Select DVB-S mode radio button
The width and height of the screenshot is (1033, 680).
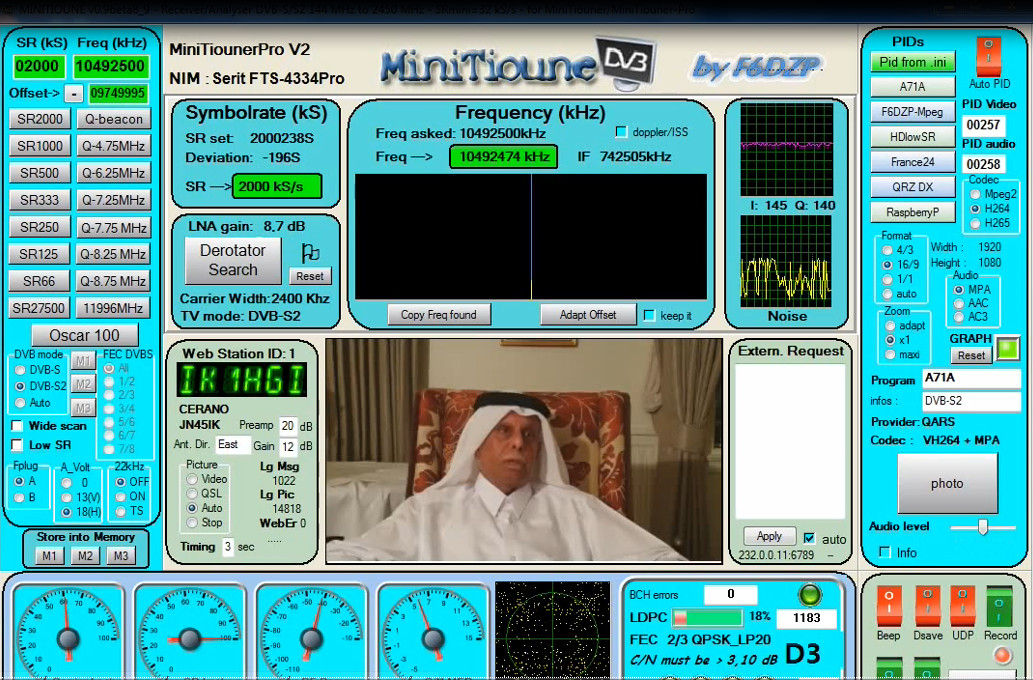[x=20, y=370]
